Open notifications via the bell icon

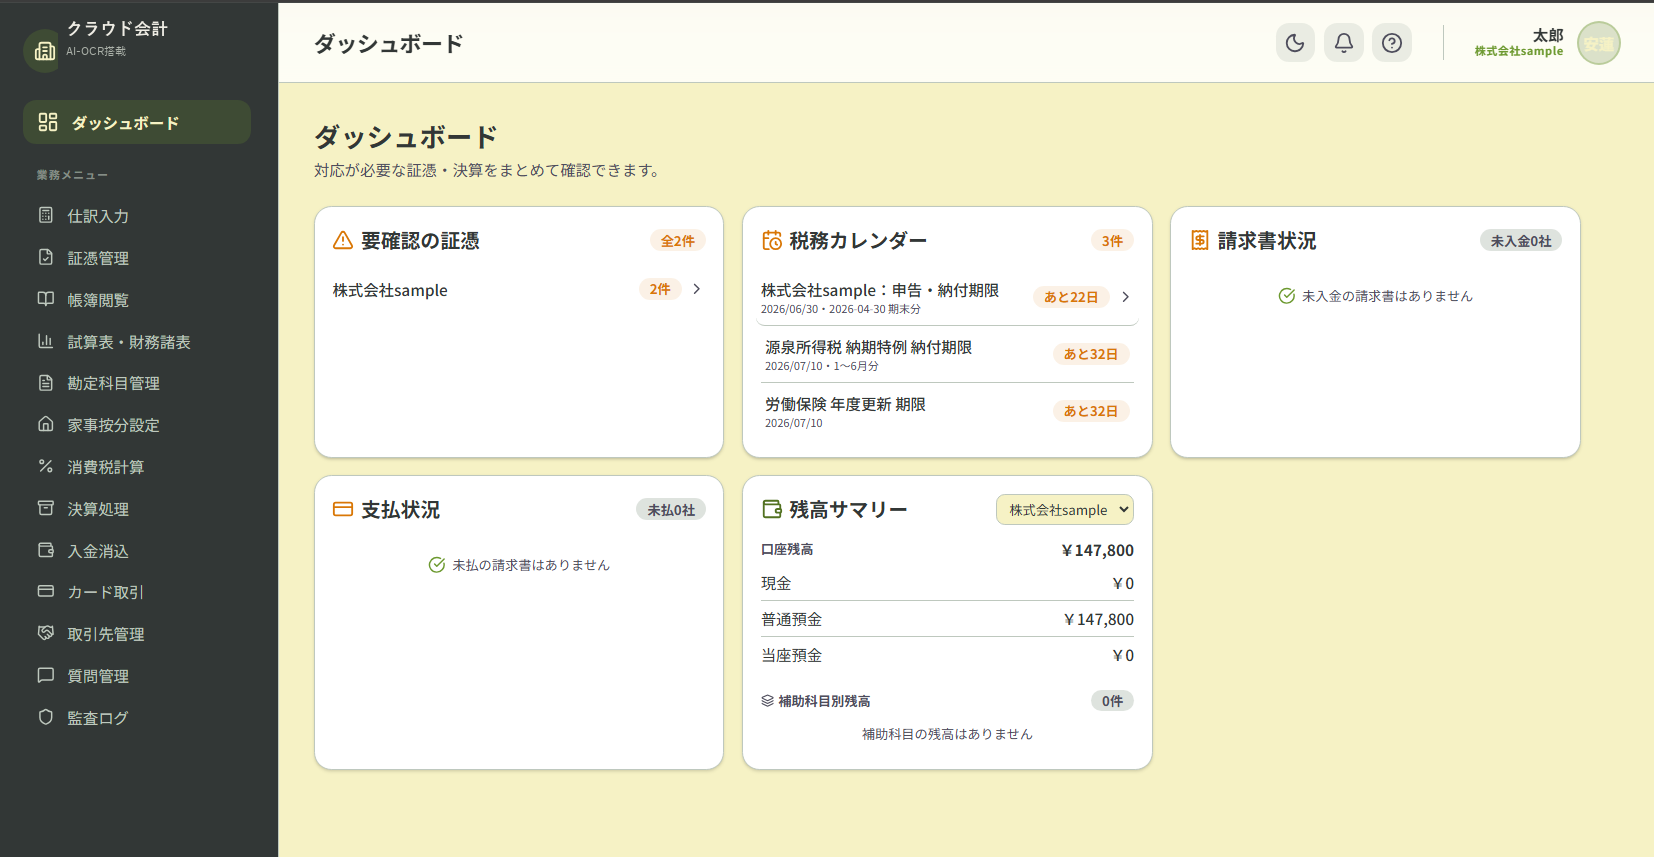point(1344,43)
